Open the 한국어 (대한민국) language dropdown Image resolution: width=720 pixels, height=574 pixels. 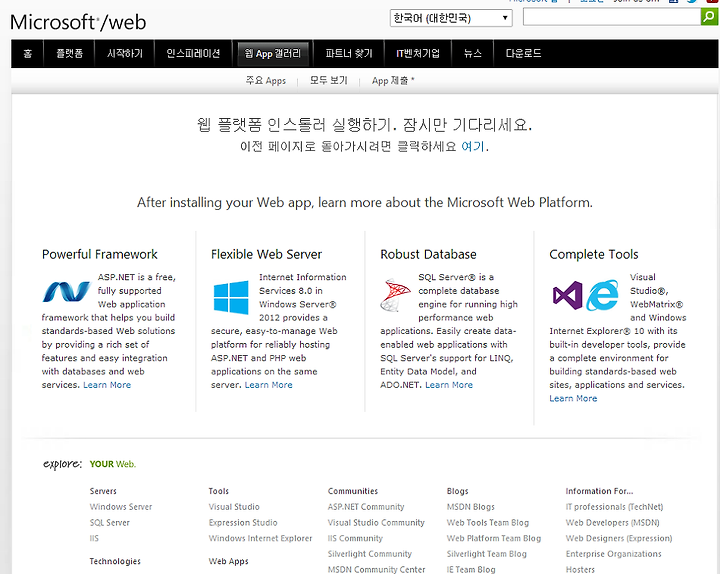click(451, 18)
